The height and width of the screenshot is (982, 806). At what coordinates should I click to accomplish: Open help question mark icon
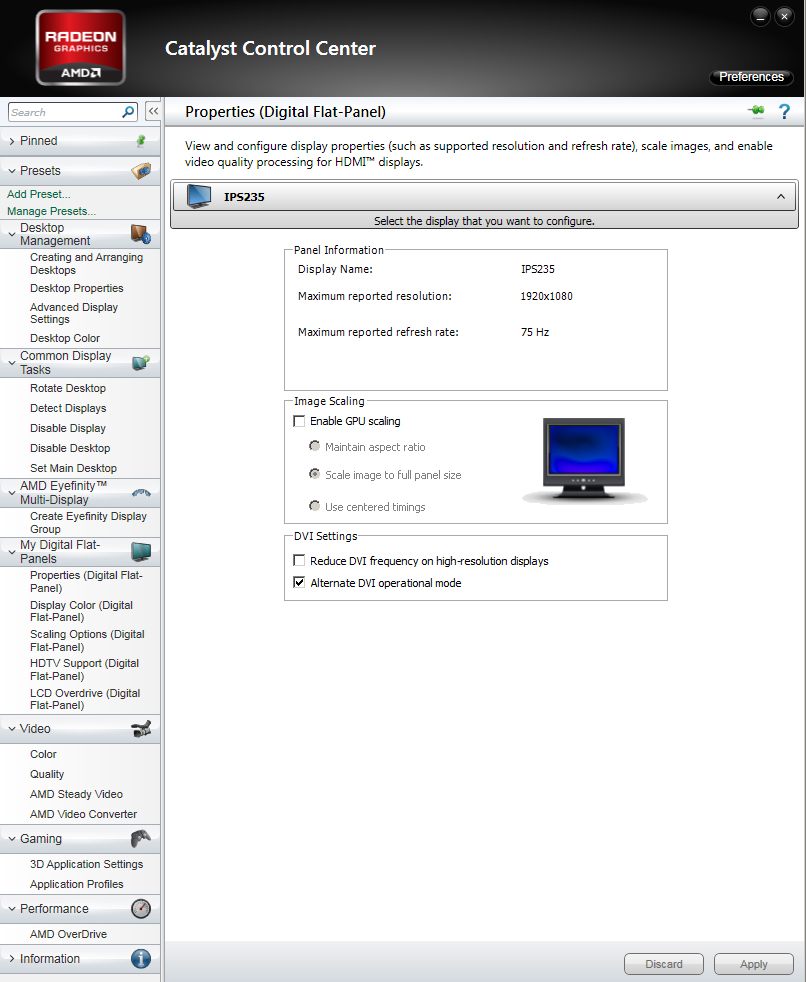pyautogui.click(x=784, y=112)
